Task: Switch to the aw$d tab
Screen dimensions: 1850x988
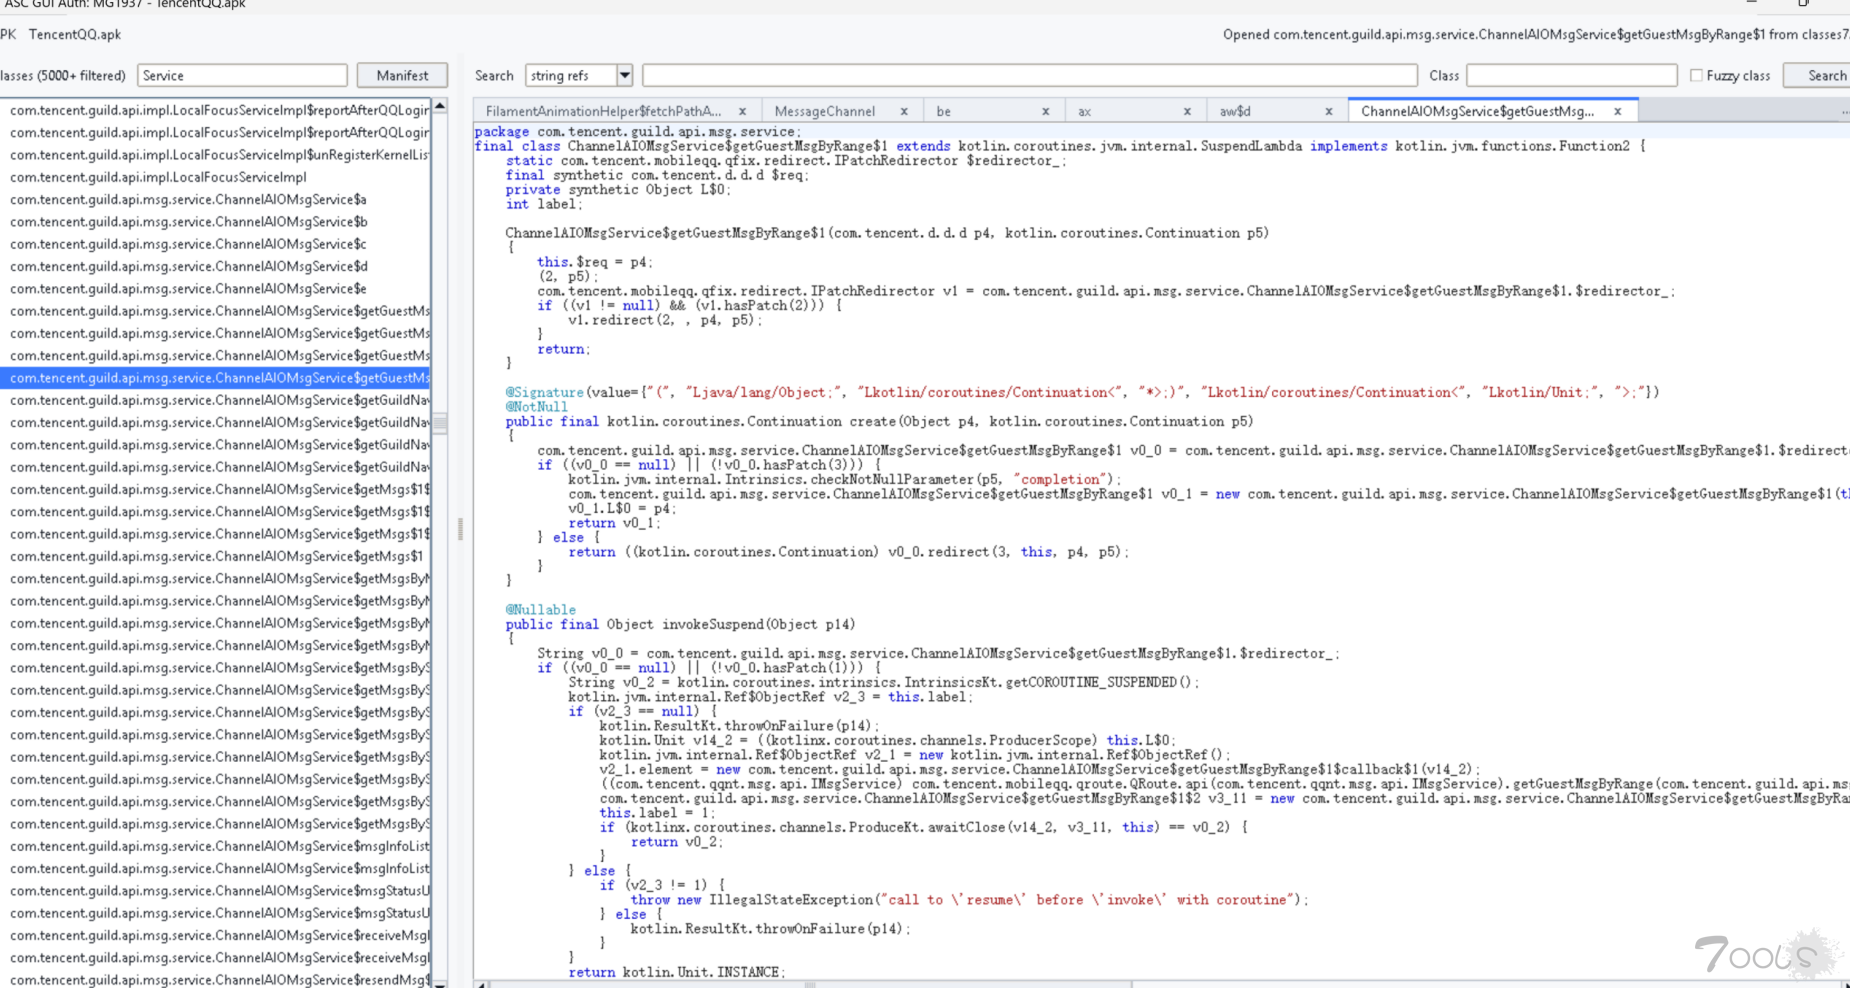Action: click(x=1235, y=112)
